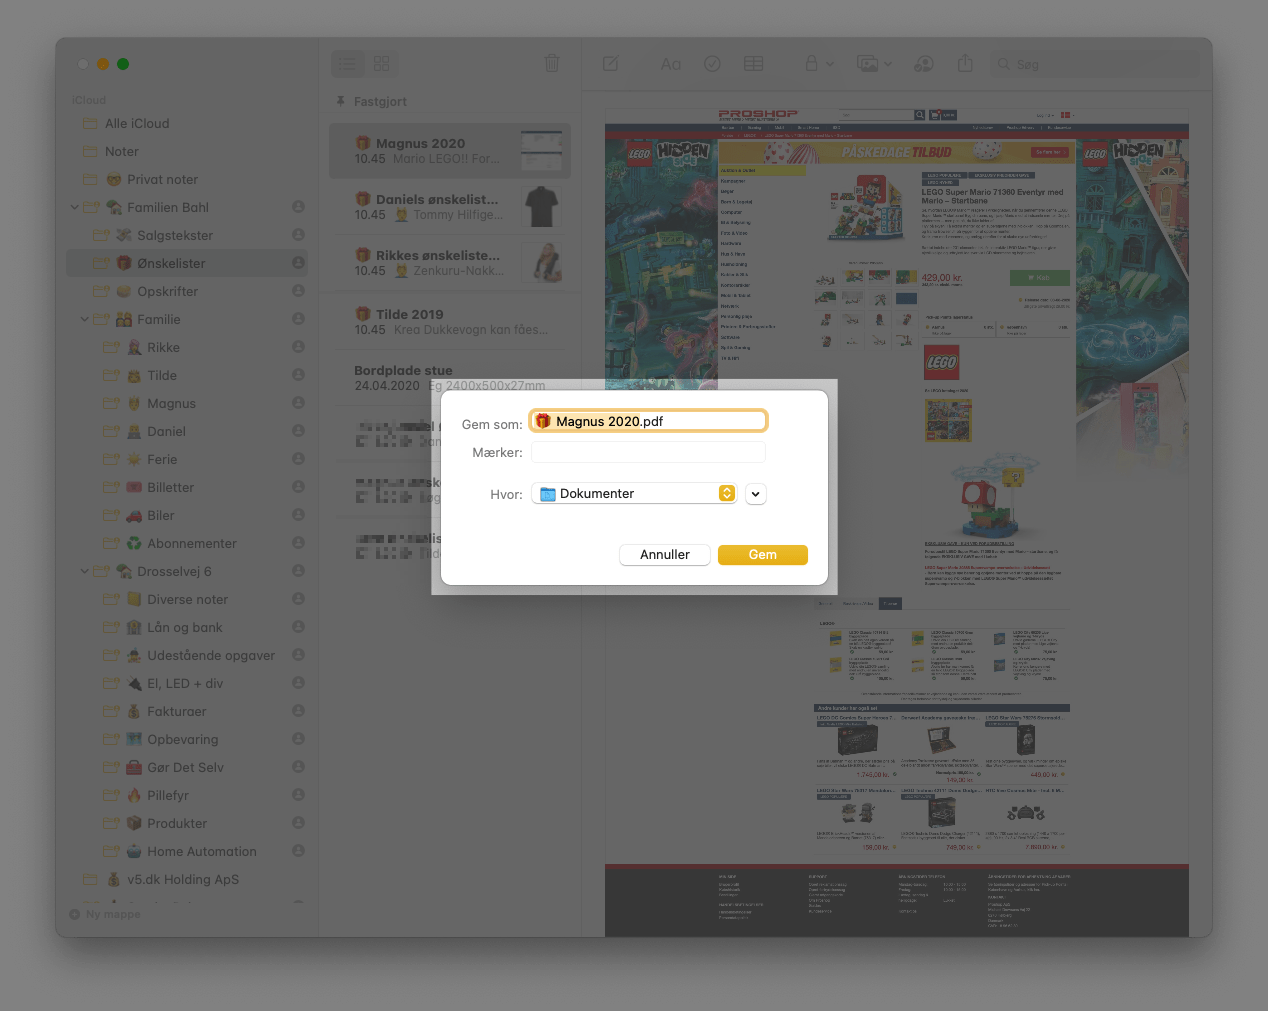Select the Abonnementer folder

pos(187,544)
